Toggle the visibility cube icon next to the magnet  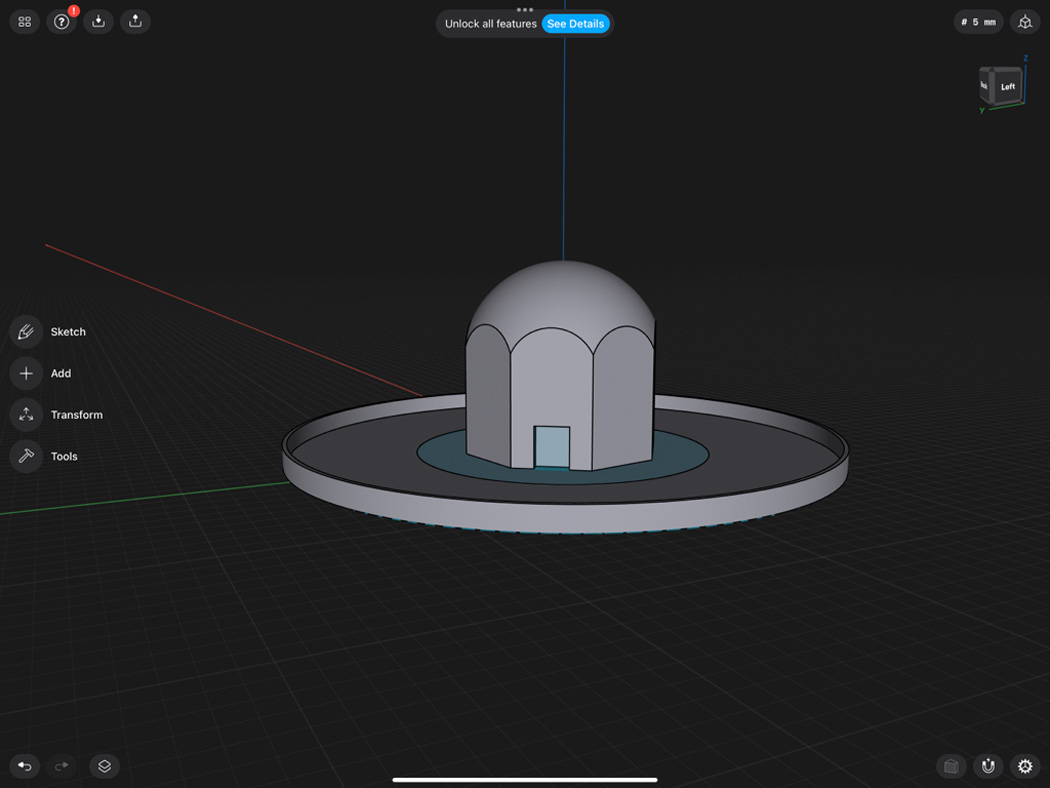point(951,766)
